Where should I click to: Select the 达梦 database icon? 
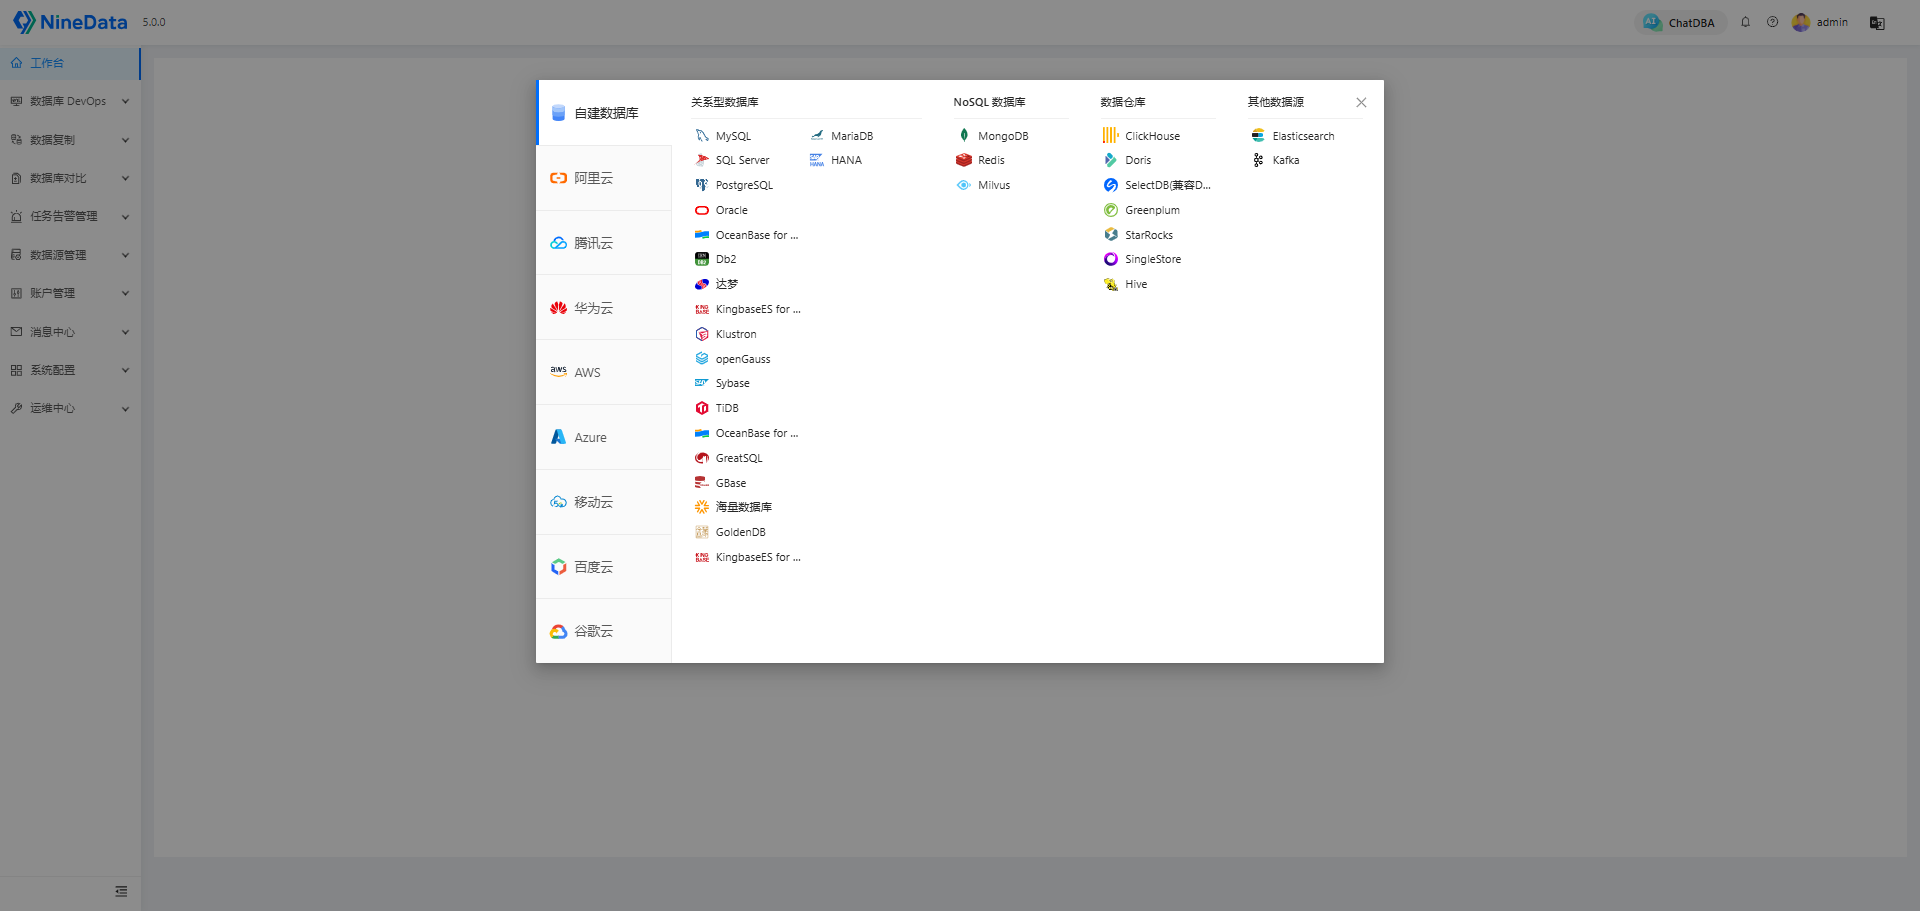[702, 284]
